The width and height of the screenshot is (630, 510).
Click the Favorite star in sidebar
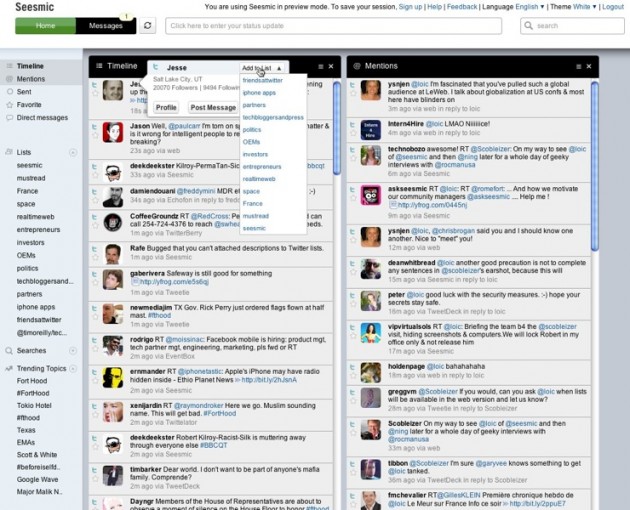pyautogui.click(x=10, y=104)
